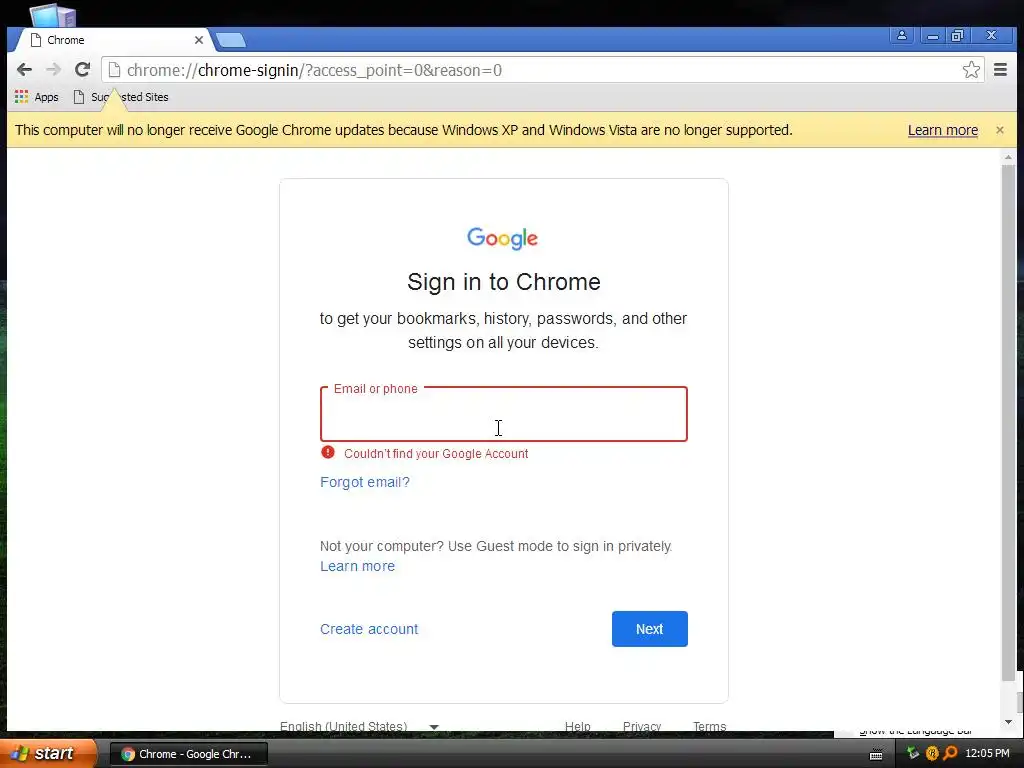This screenshot has width=1024, height=768.
Task: Click the Google logo
Action: click(x=502, y=238)
